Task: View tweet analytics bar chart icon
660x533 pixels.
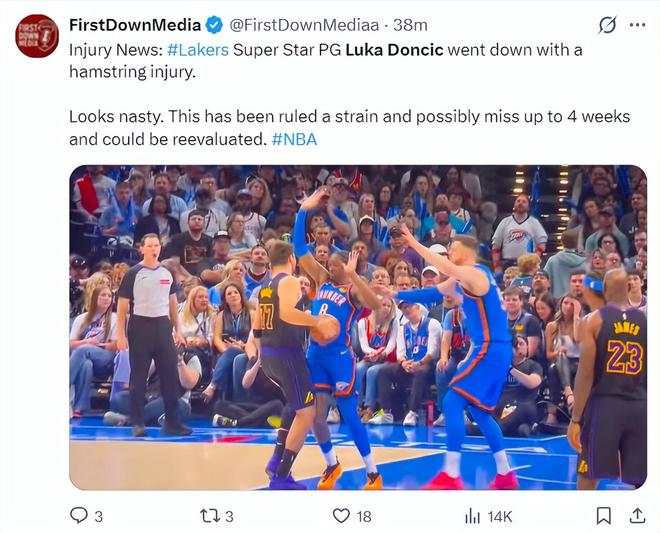Action: 473,515
